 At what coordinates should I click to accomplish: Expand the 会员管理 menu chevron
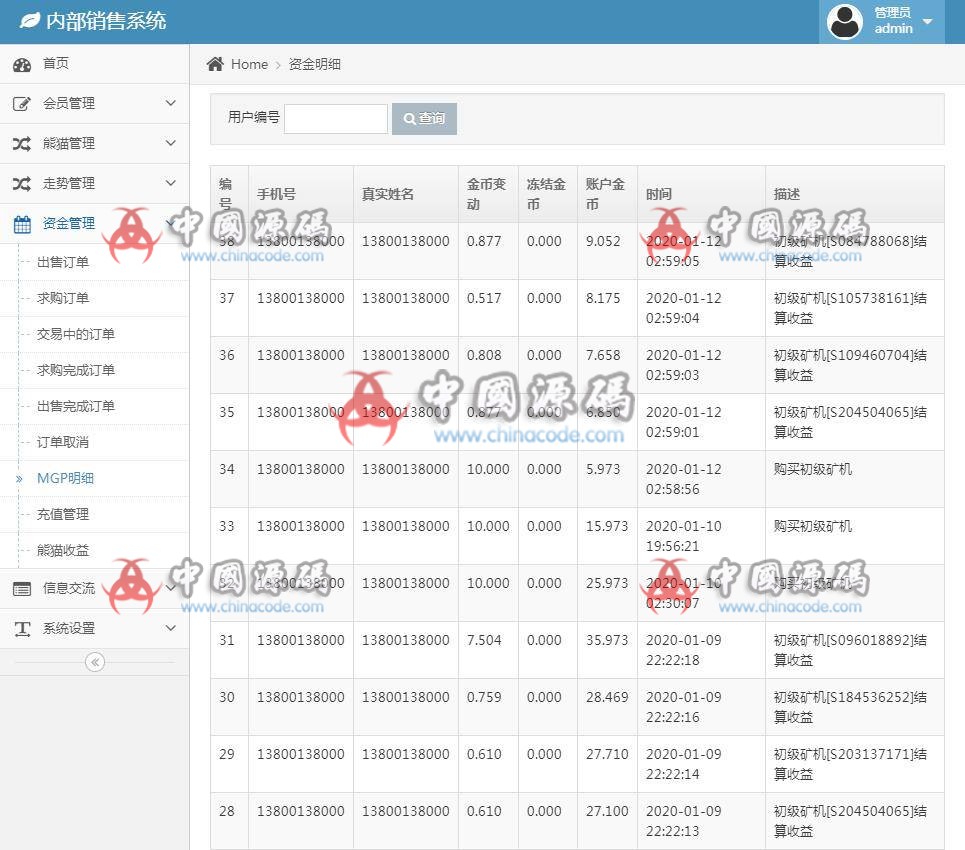170,103
